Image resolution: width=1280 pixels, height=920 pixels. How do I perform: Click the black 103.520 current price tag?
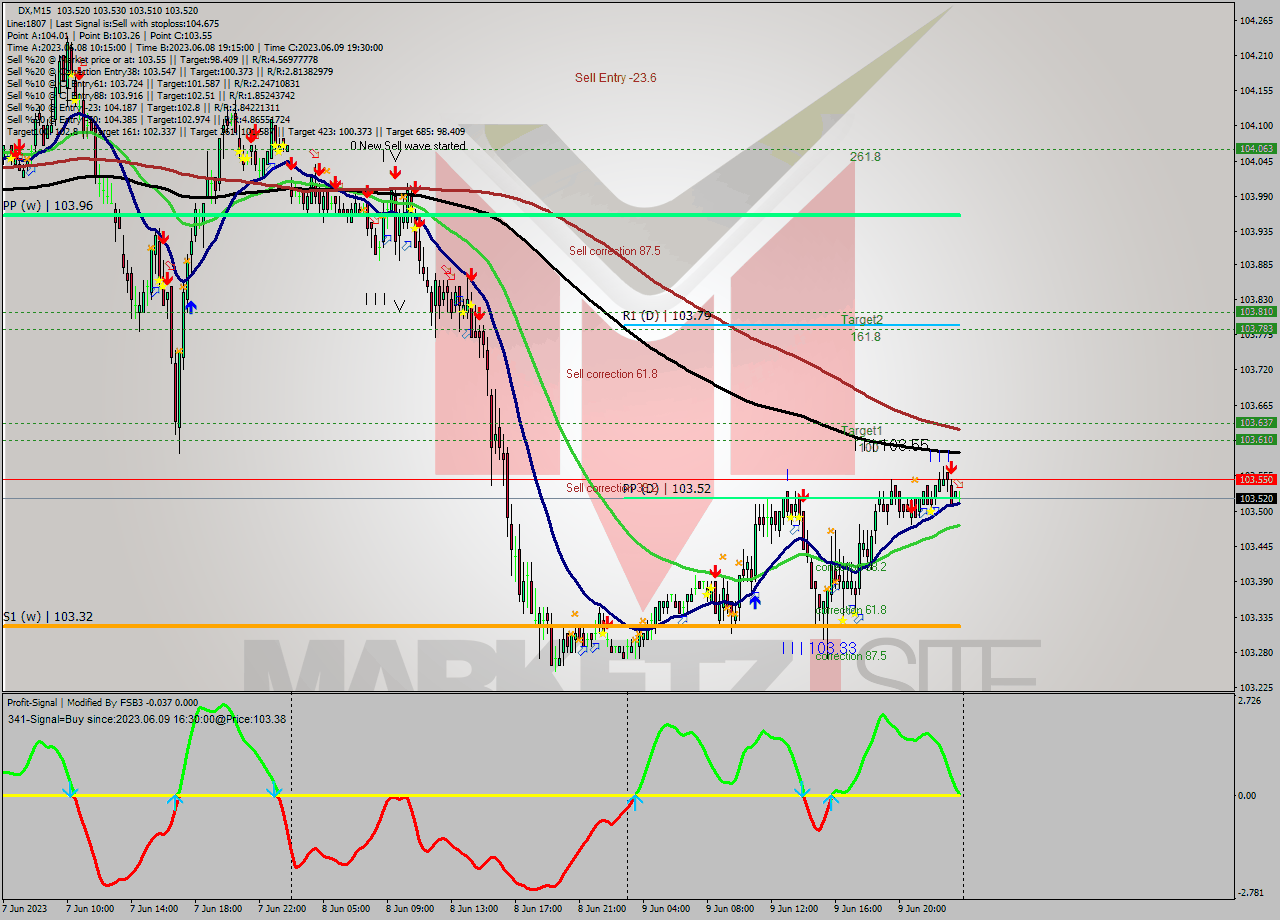coord(1256,498)
